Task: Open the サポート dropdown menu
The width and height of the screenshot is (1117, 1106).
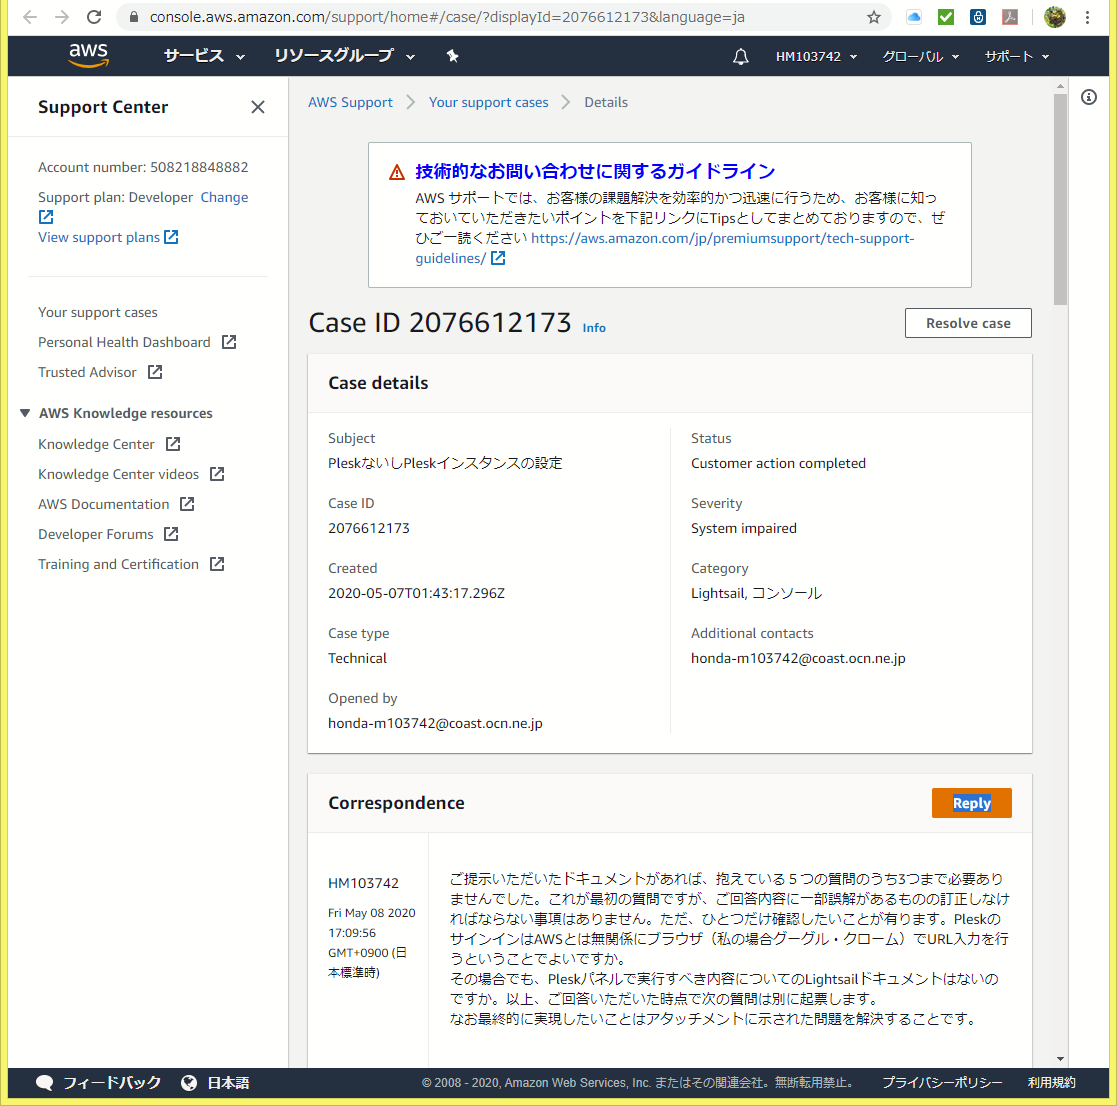Action: click(x=1017, y=56)
